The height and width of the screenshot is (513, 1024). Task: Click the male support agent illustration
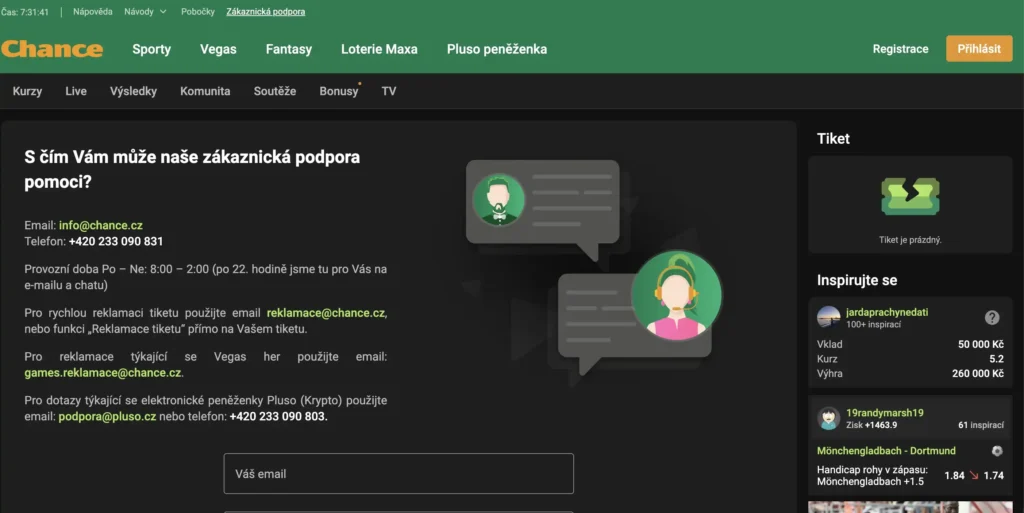coord(498,200)
